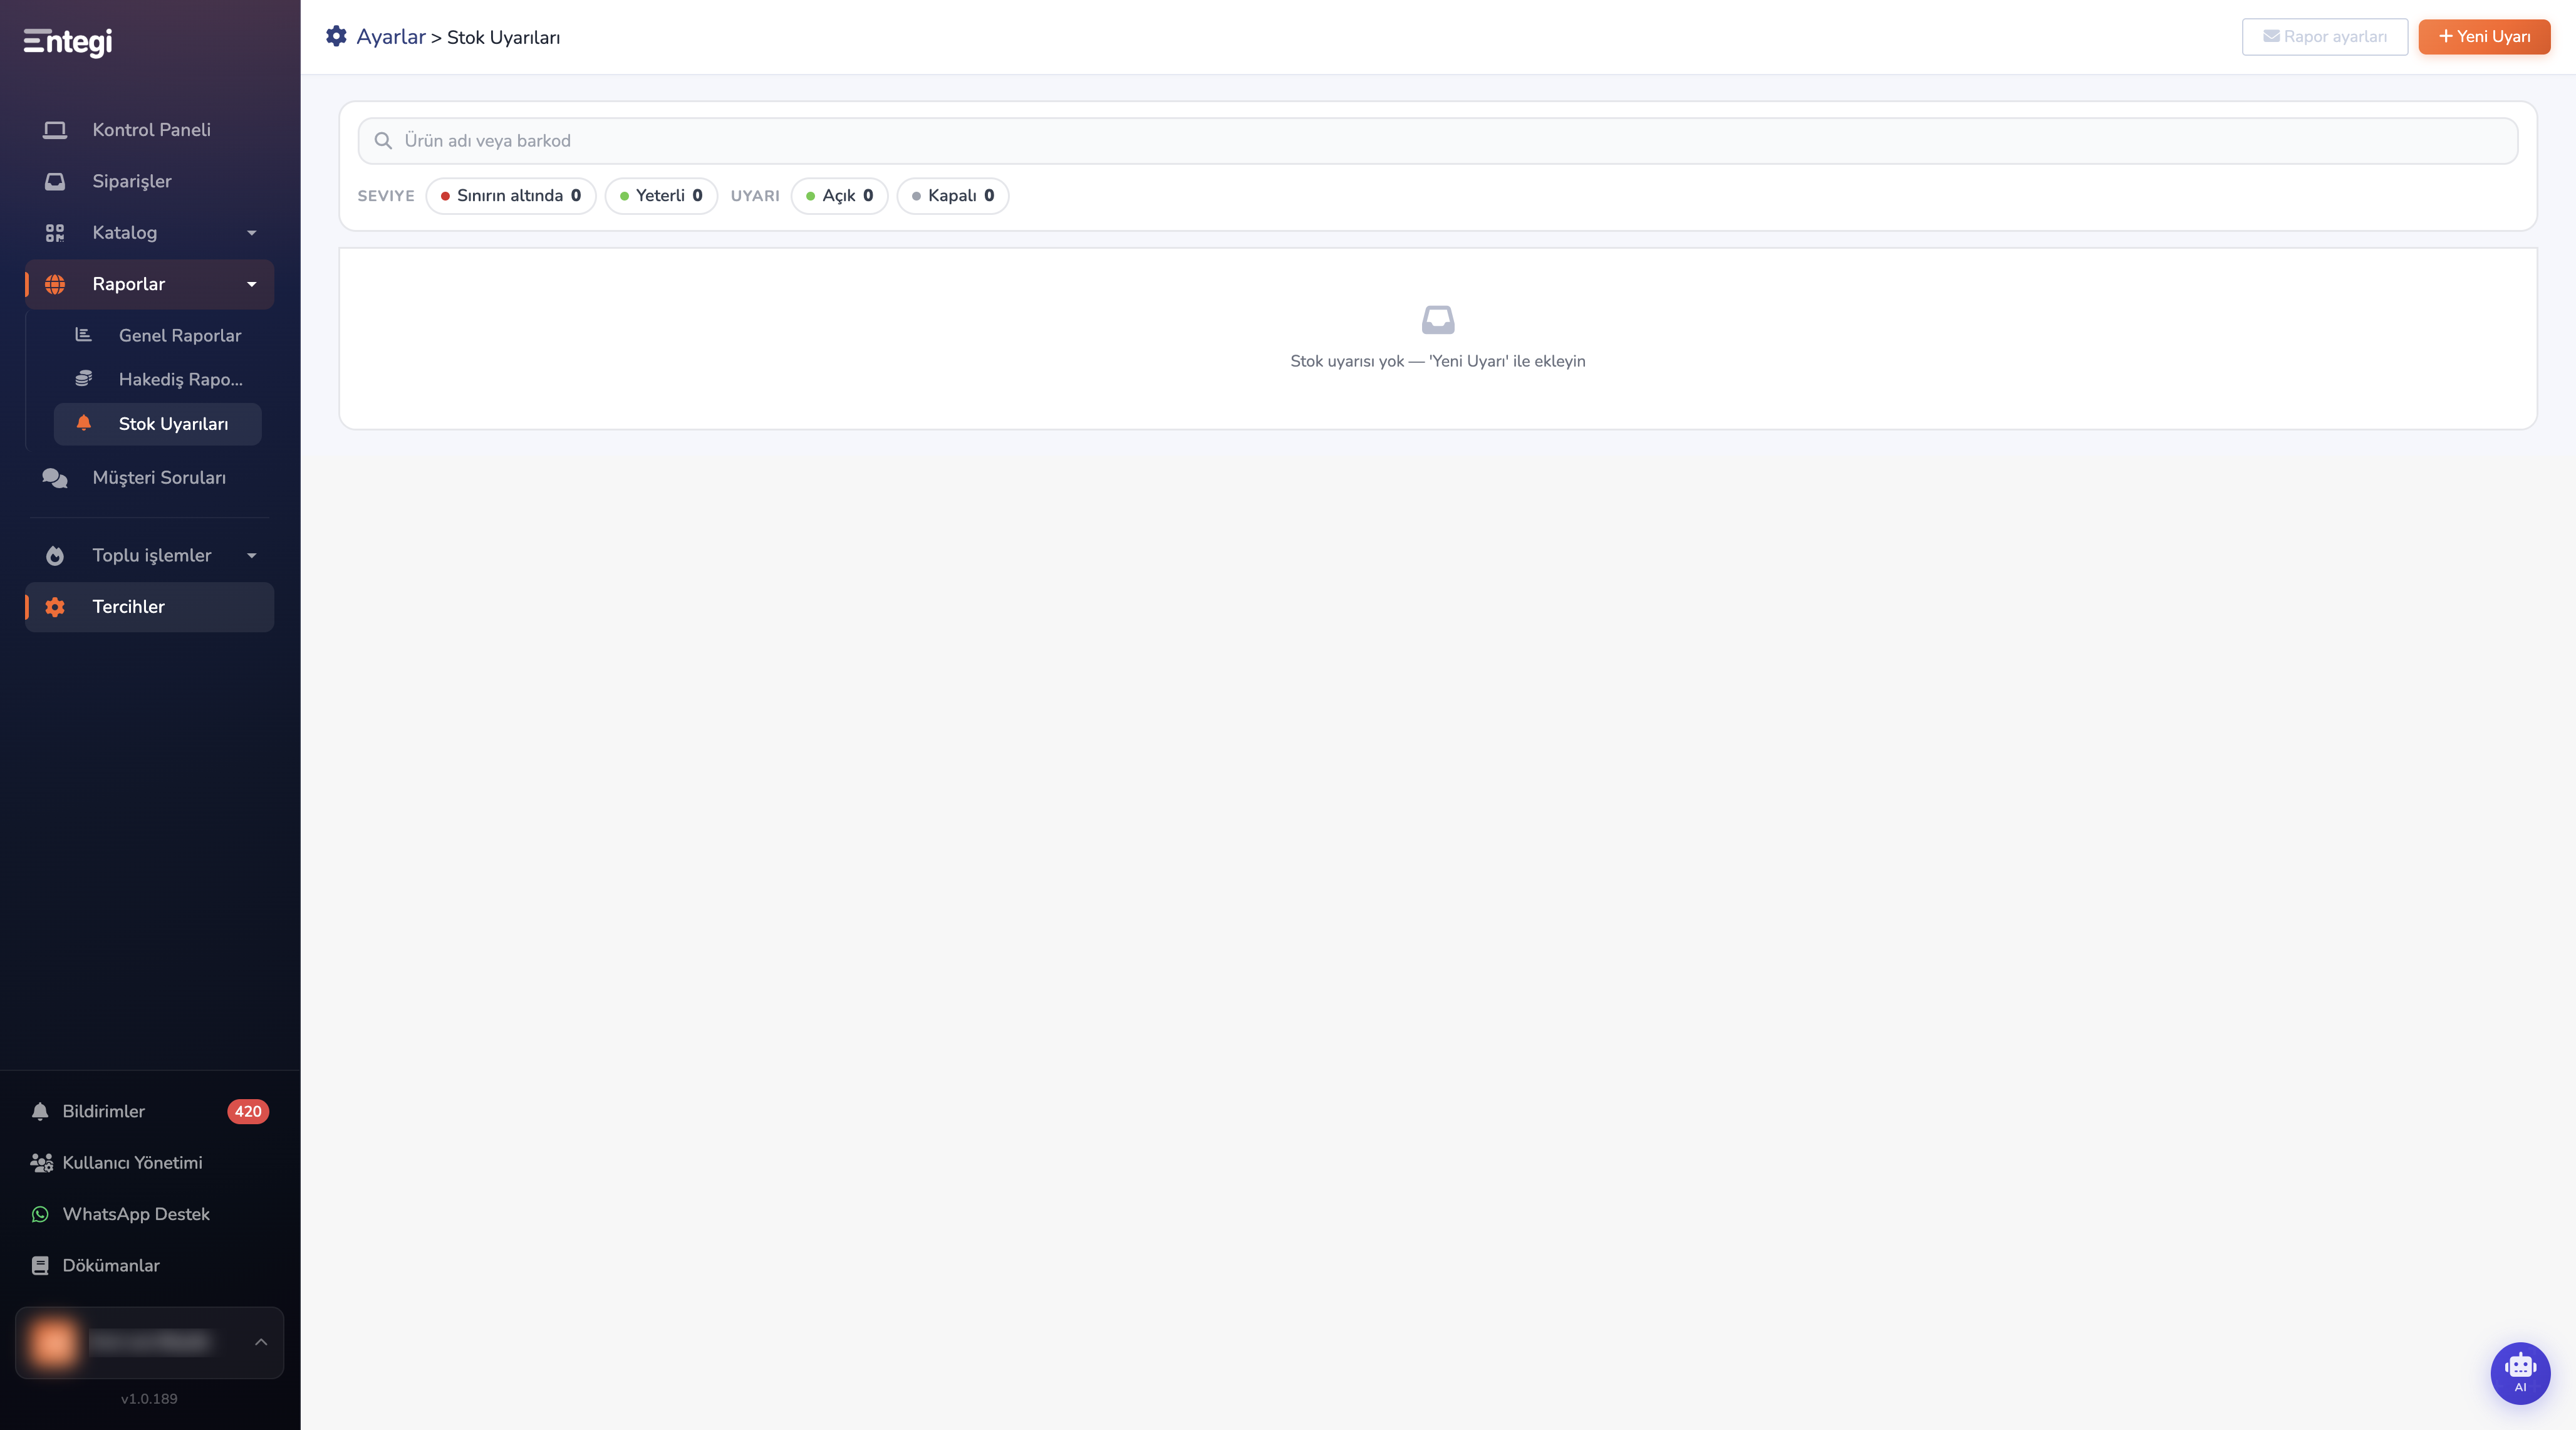Click the Genel Raporlar chart icon

(x=84, y=335)
